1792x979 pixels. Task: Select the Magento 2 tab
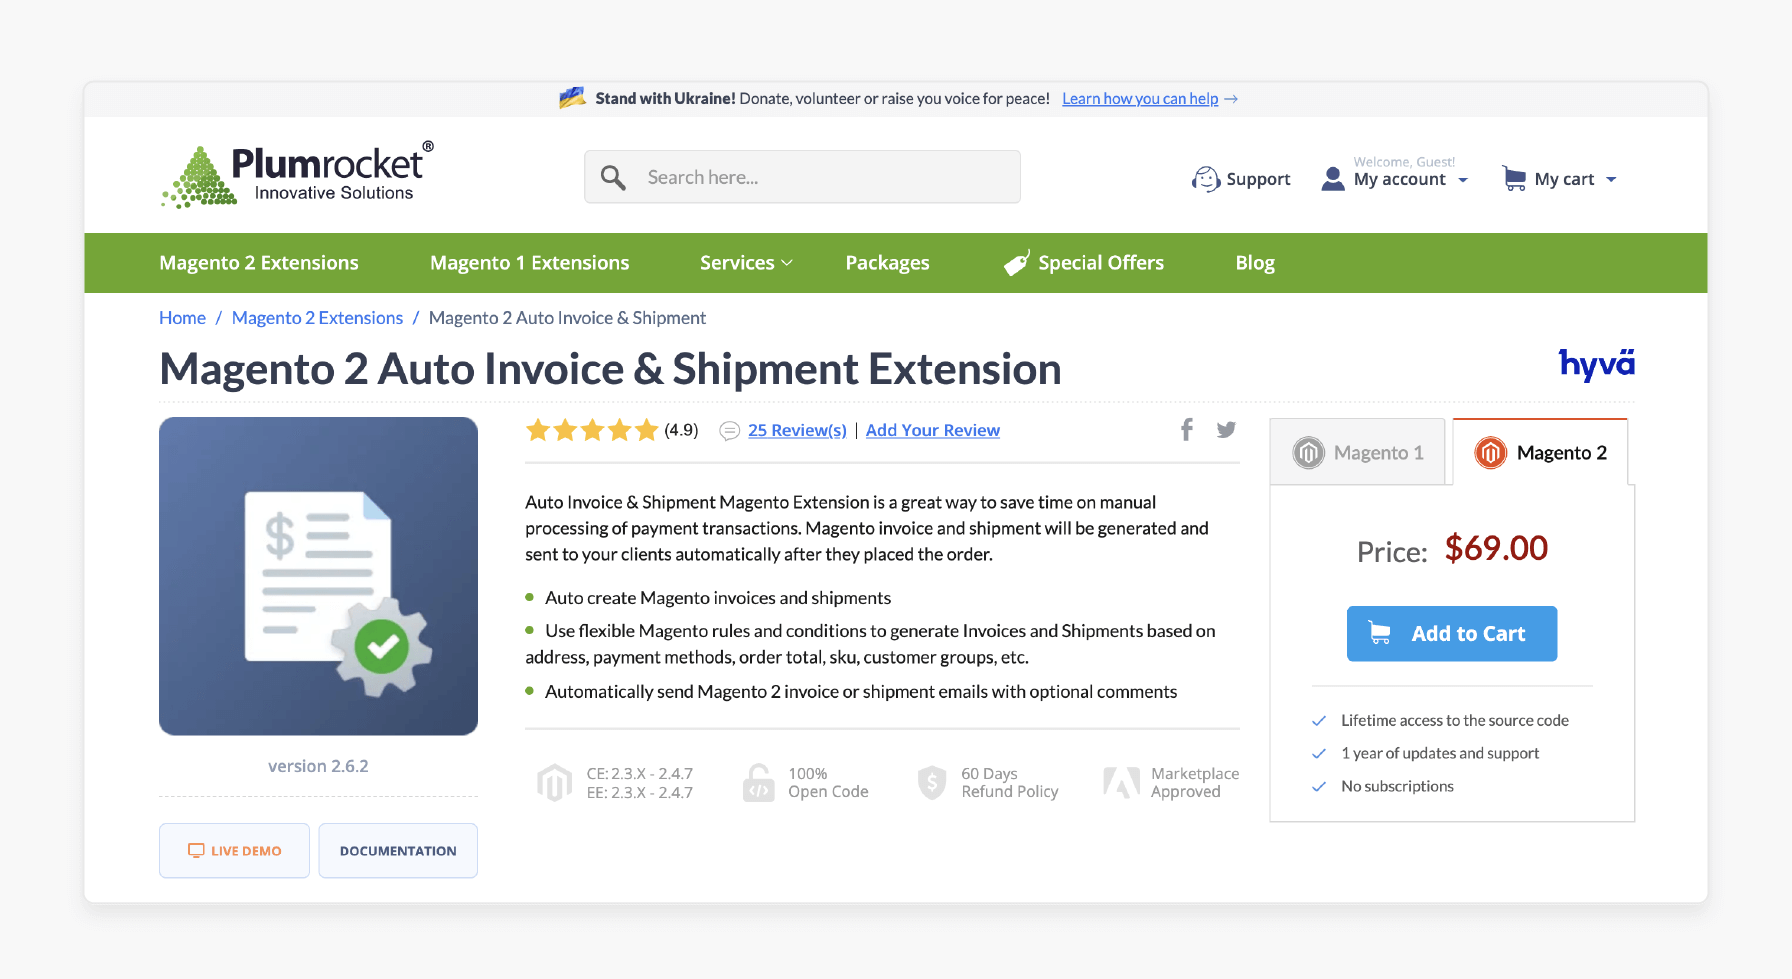[1541, 452]
